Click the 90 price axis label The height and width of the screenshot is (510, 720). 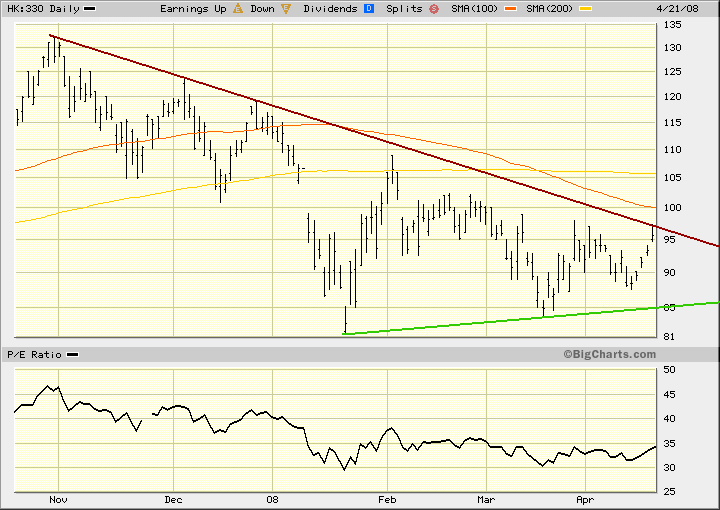point(669,272)
